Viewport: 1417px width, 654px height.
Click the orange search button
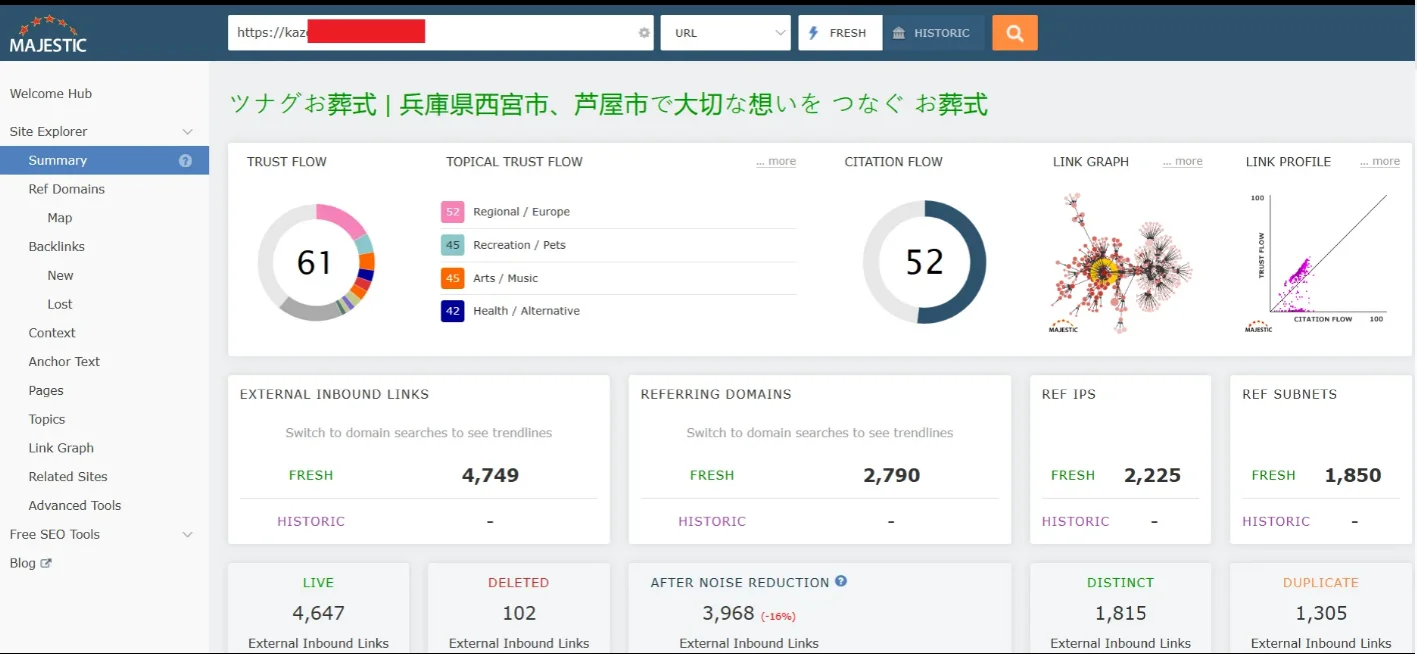click(x=1014, y=33)
